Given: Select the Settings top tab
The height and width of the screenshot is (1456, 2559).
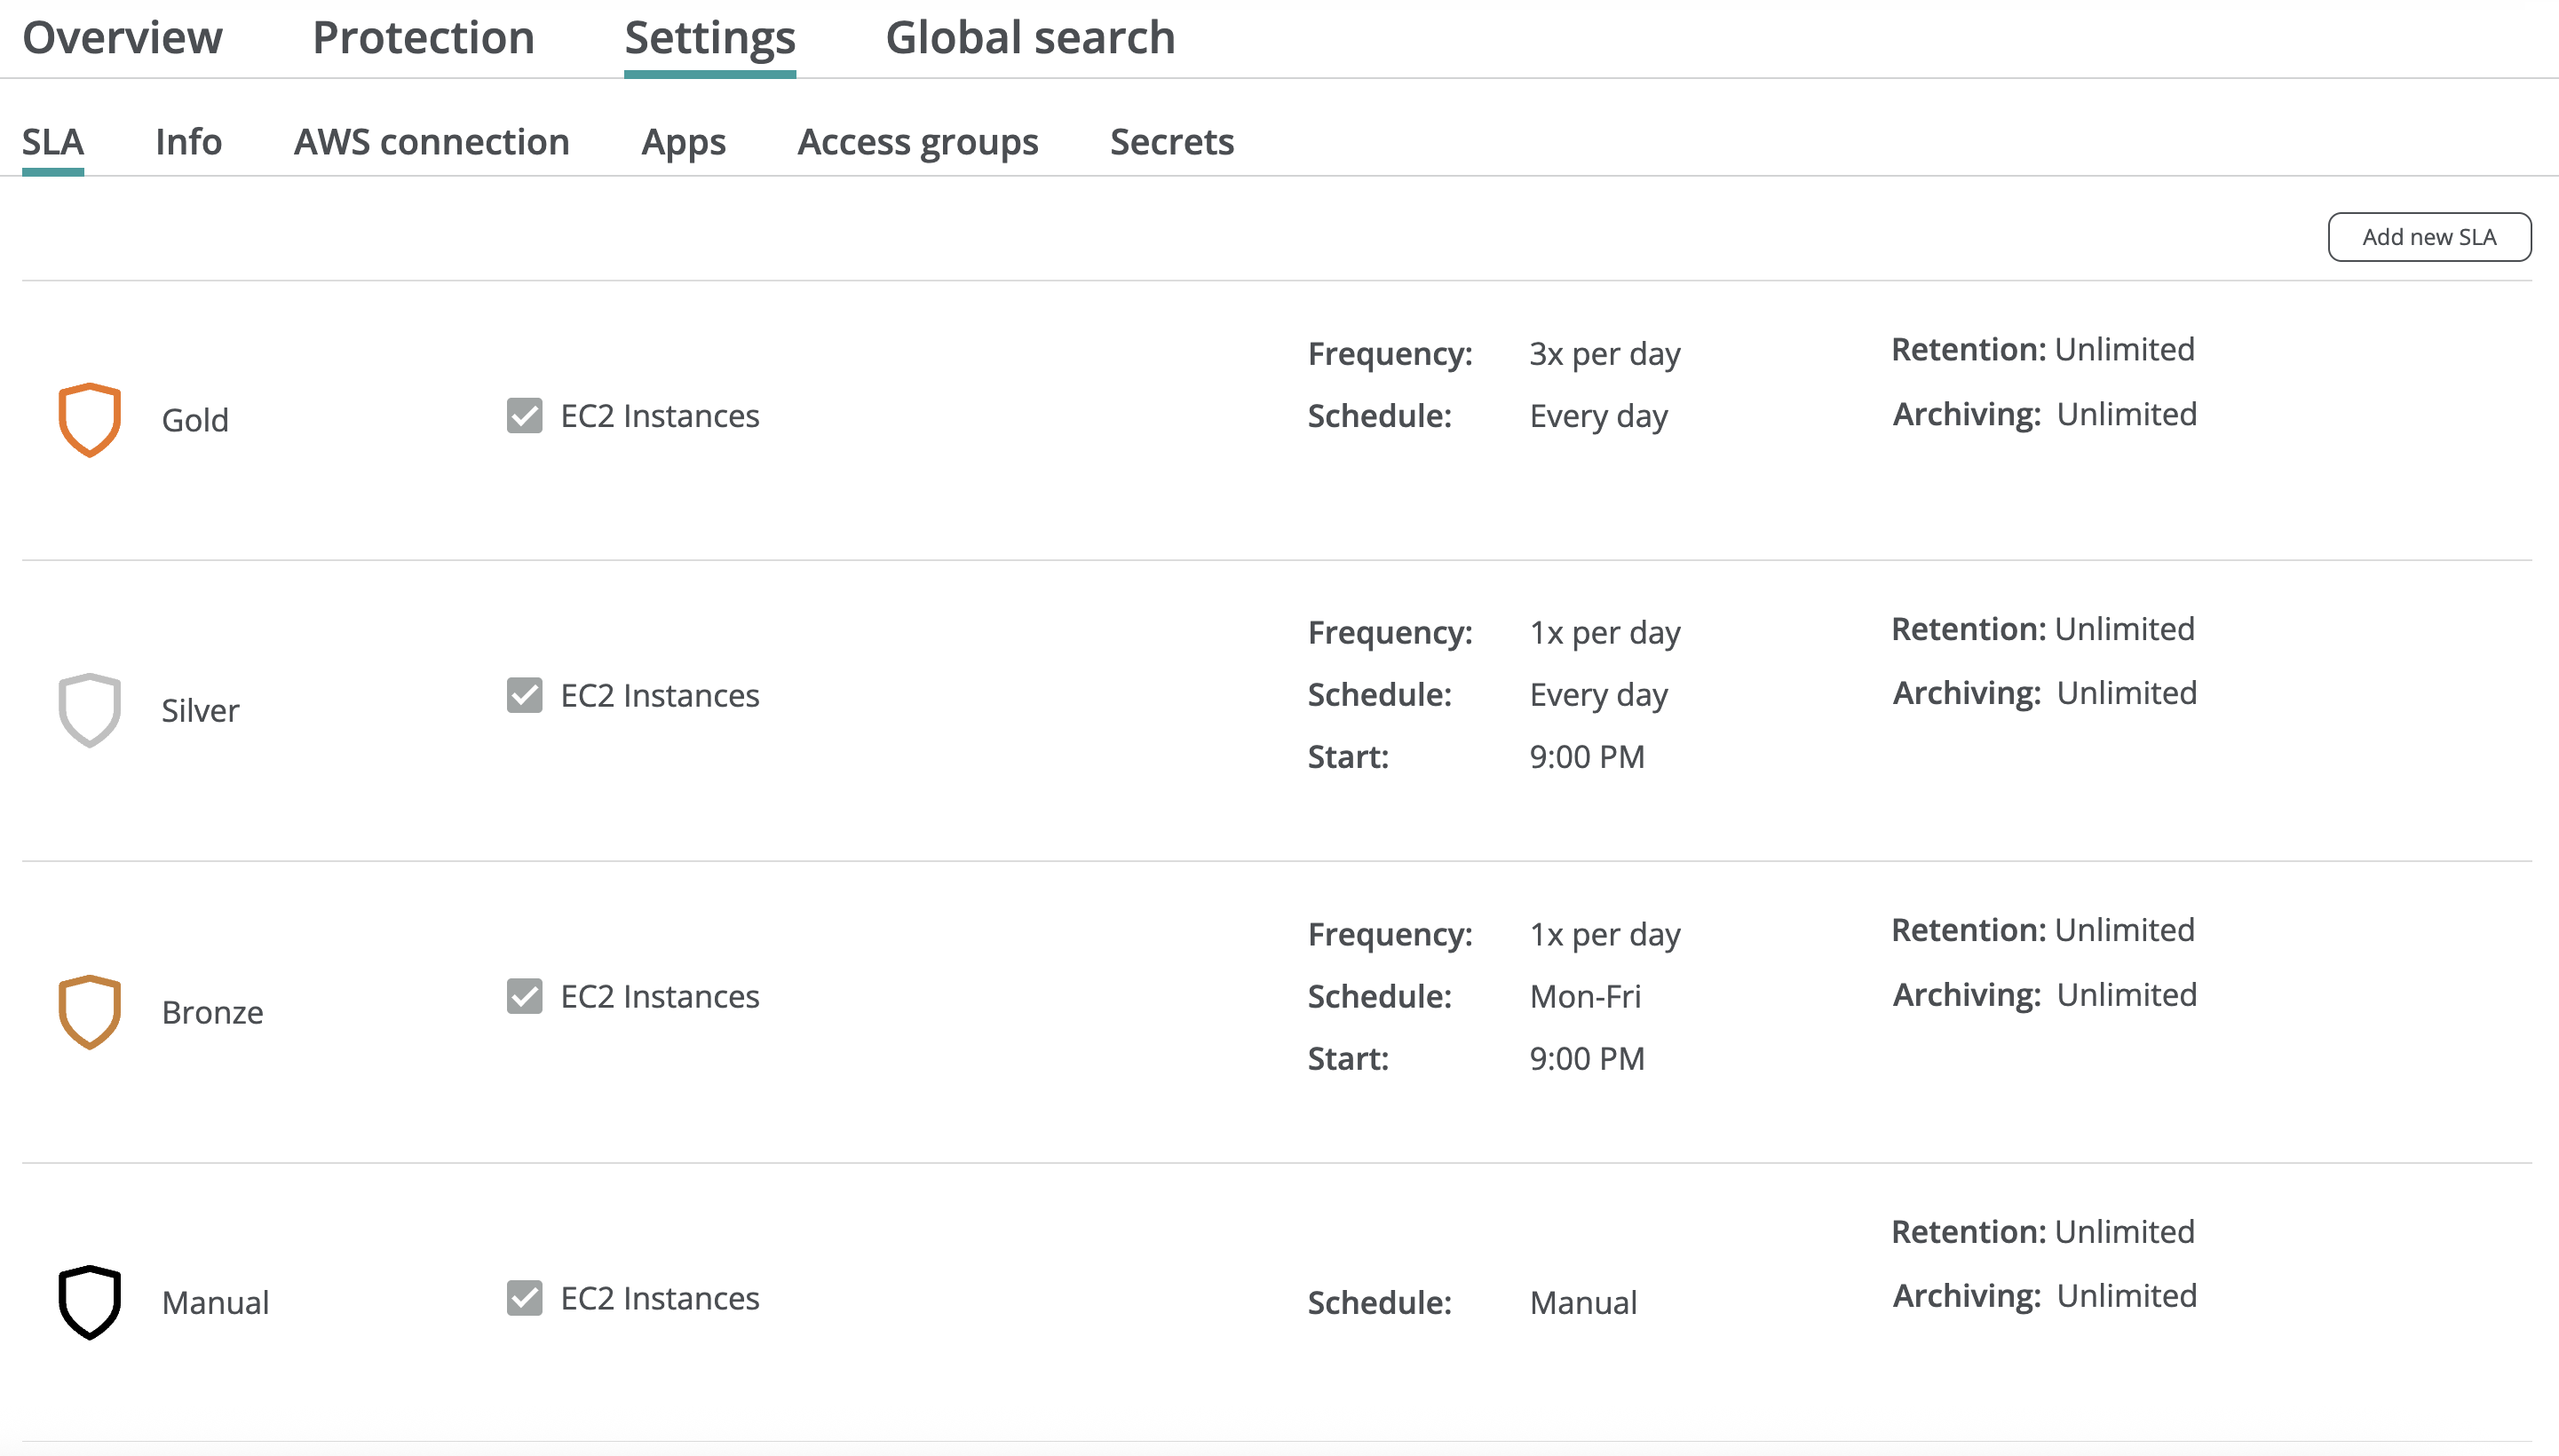Looking at the screenshot, I should pyautogui.click(x=709, y=38).
